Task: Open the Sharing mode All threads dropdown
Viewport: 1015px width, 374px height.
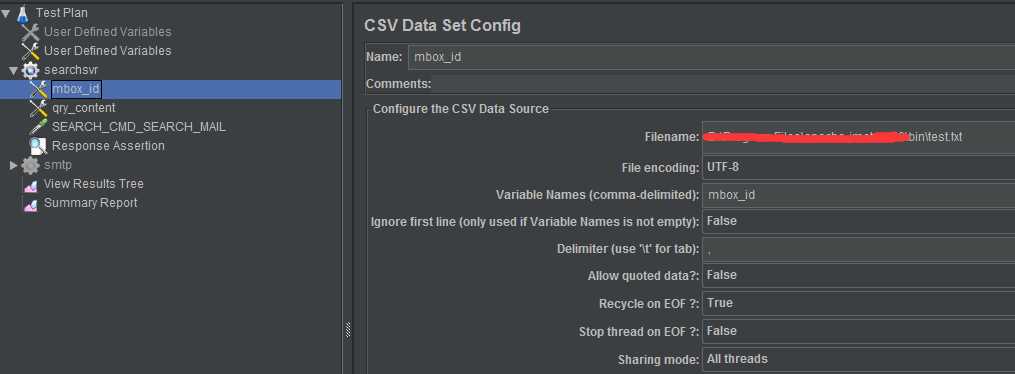Action: [x=858, y=358]
